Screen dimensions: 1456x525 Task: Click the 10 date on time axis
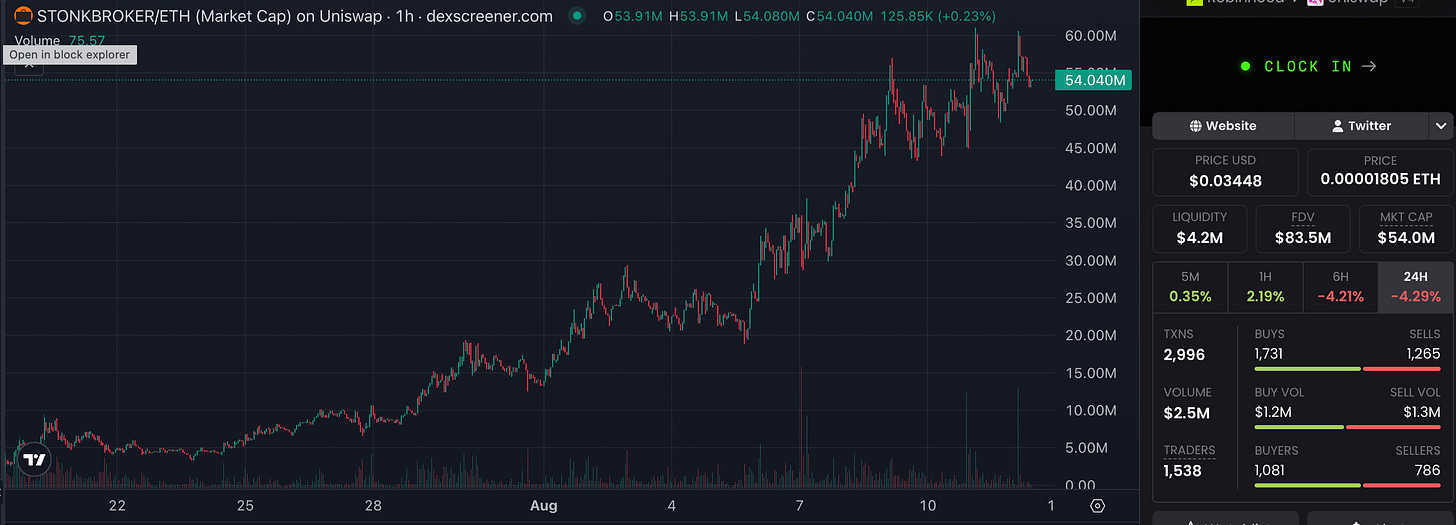click(x=929, y=506)
